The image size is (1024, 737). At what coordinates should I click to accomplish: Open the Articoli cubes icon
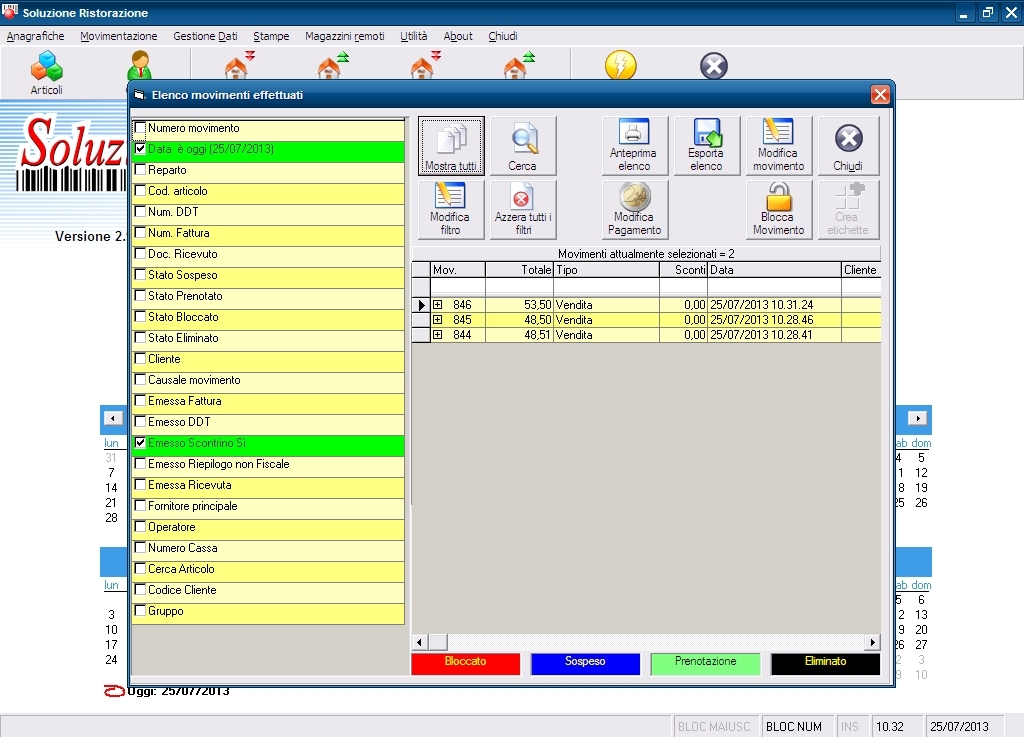[x=46, y=67]
